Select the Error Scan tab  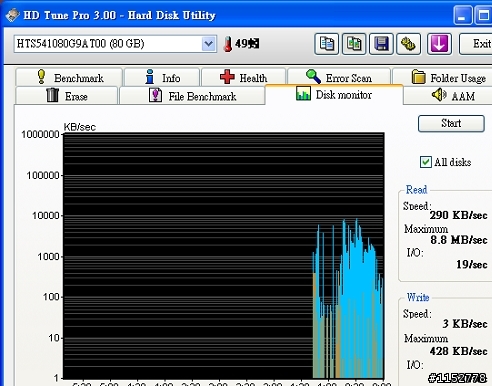pos(339,77)
